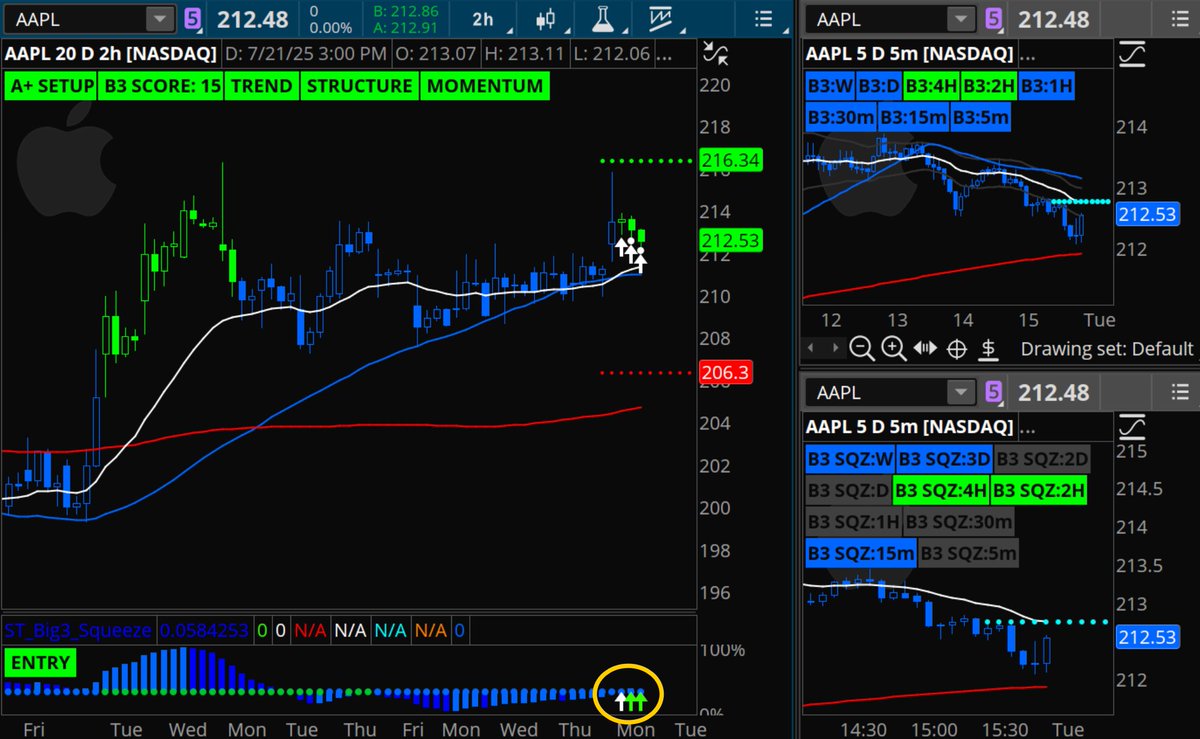Click the AAPL symbol field in lower-right chart

point(878,392)
